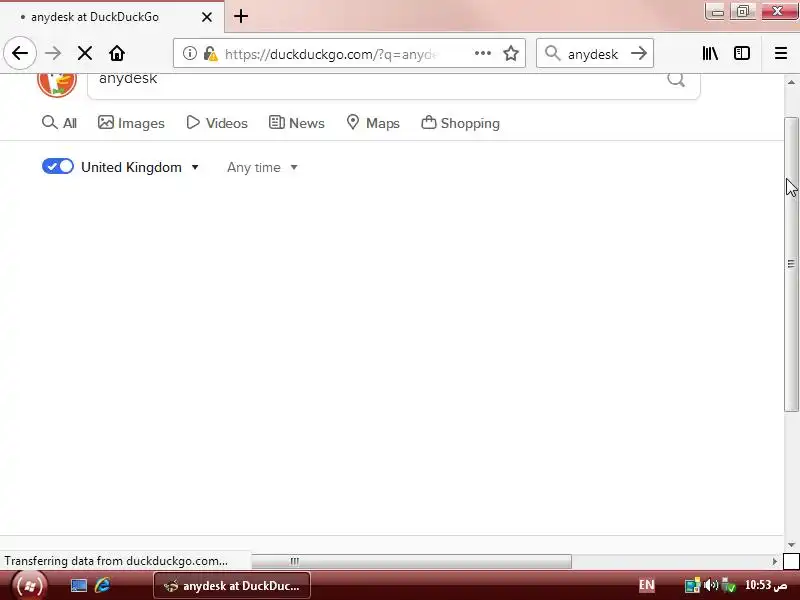Screen dimensions: 800x600
Task: Restore down the Firefox window
Action: coord(743,11)
